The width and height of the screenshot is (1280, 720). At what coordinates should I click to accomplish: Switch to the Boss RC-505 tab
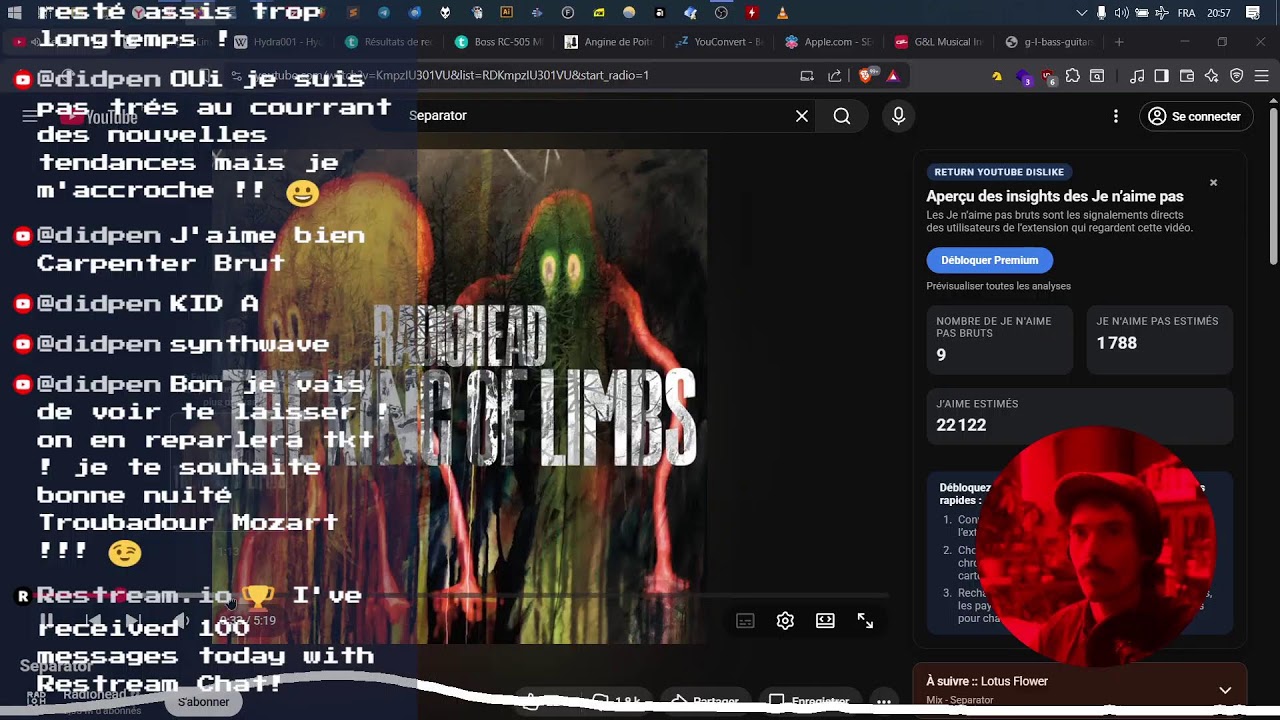pos(498,42)
